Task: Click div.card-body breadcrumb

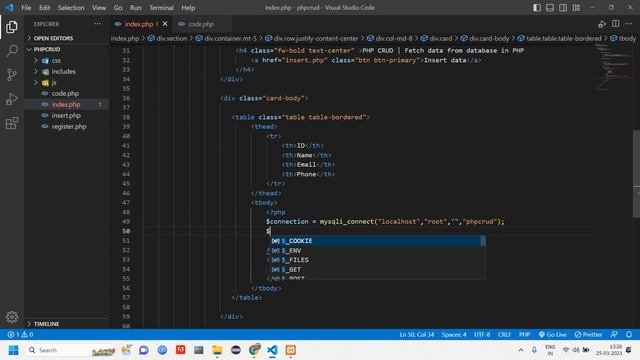Action: [x=489, y=38]
